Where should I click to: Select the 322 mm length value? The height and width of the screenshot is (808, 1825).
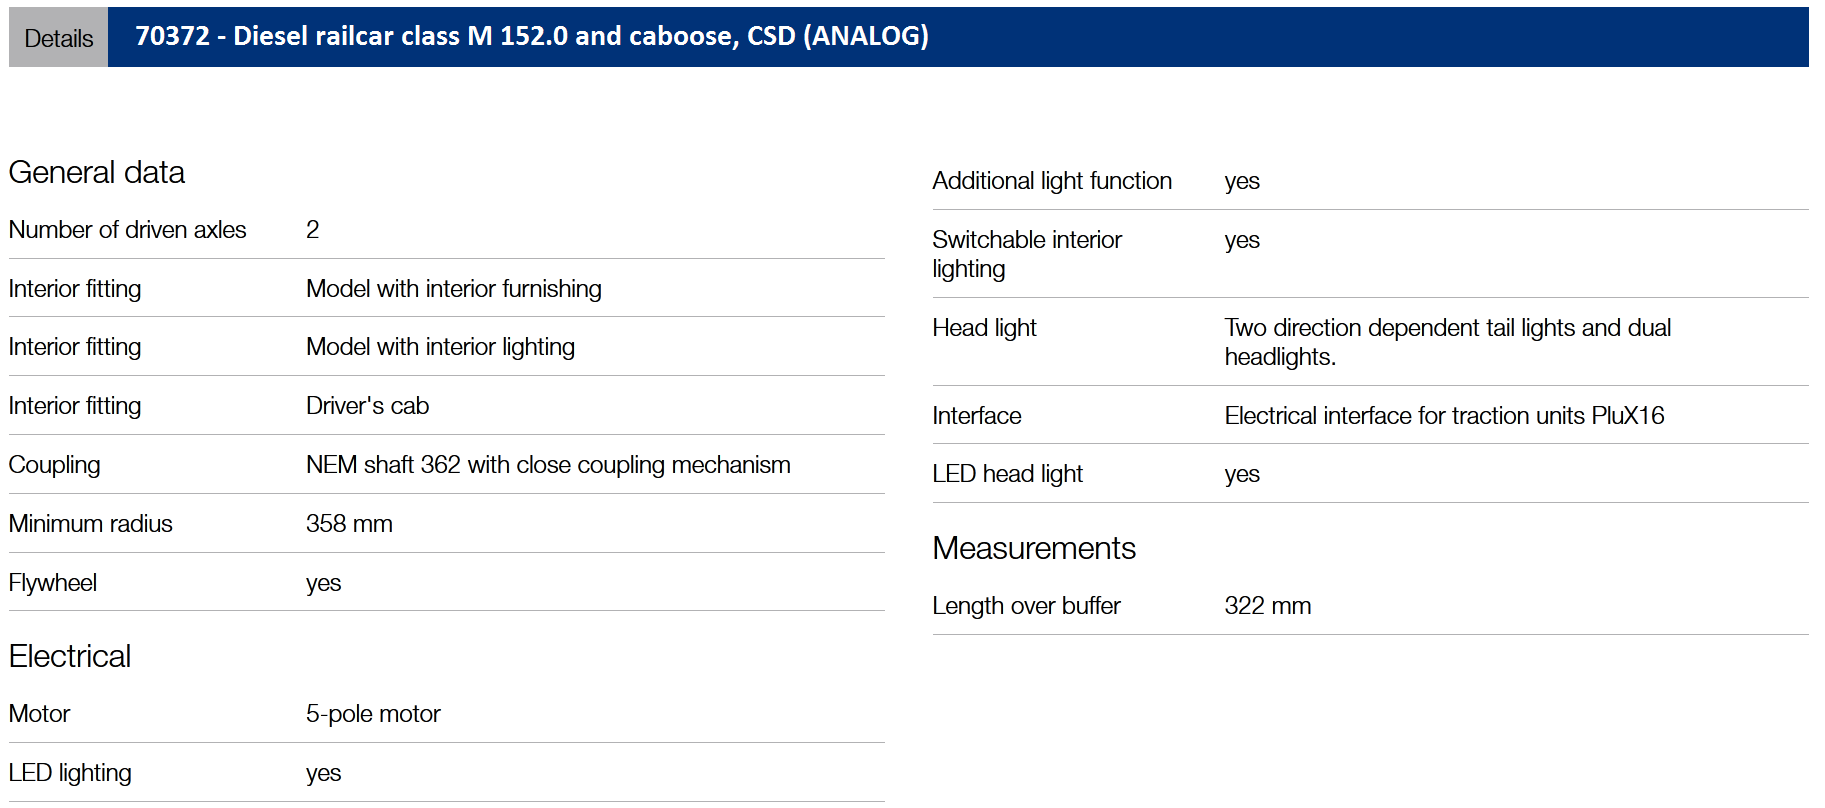pos(1267,606)
